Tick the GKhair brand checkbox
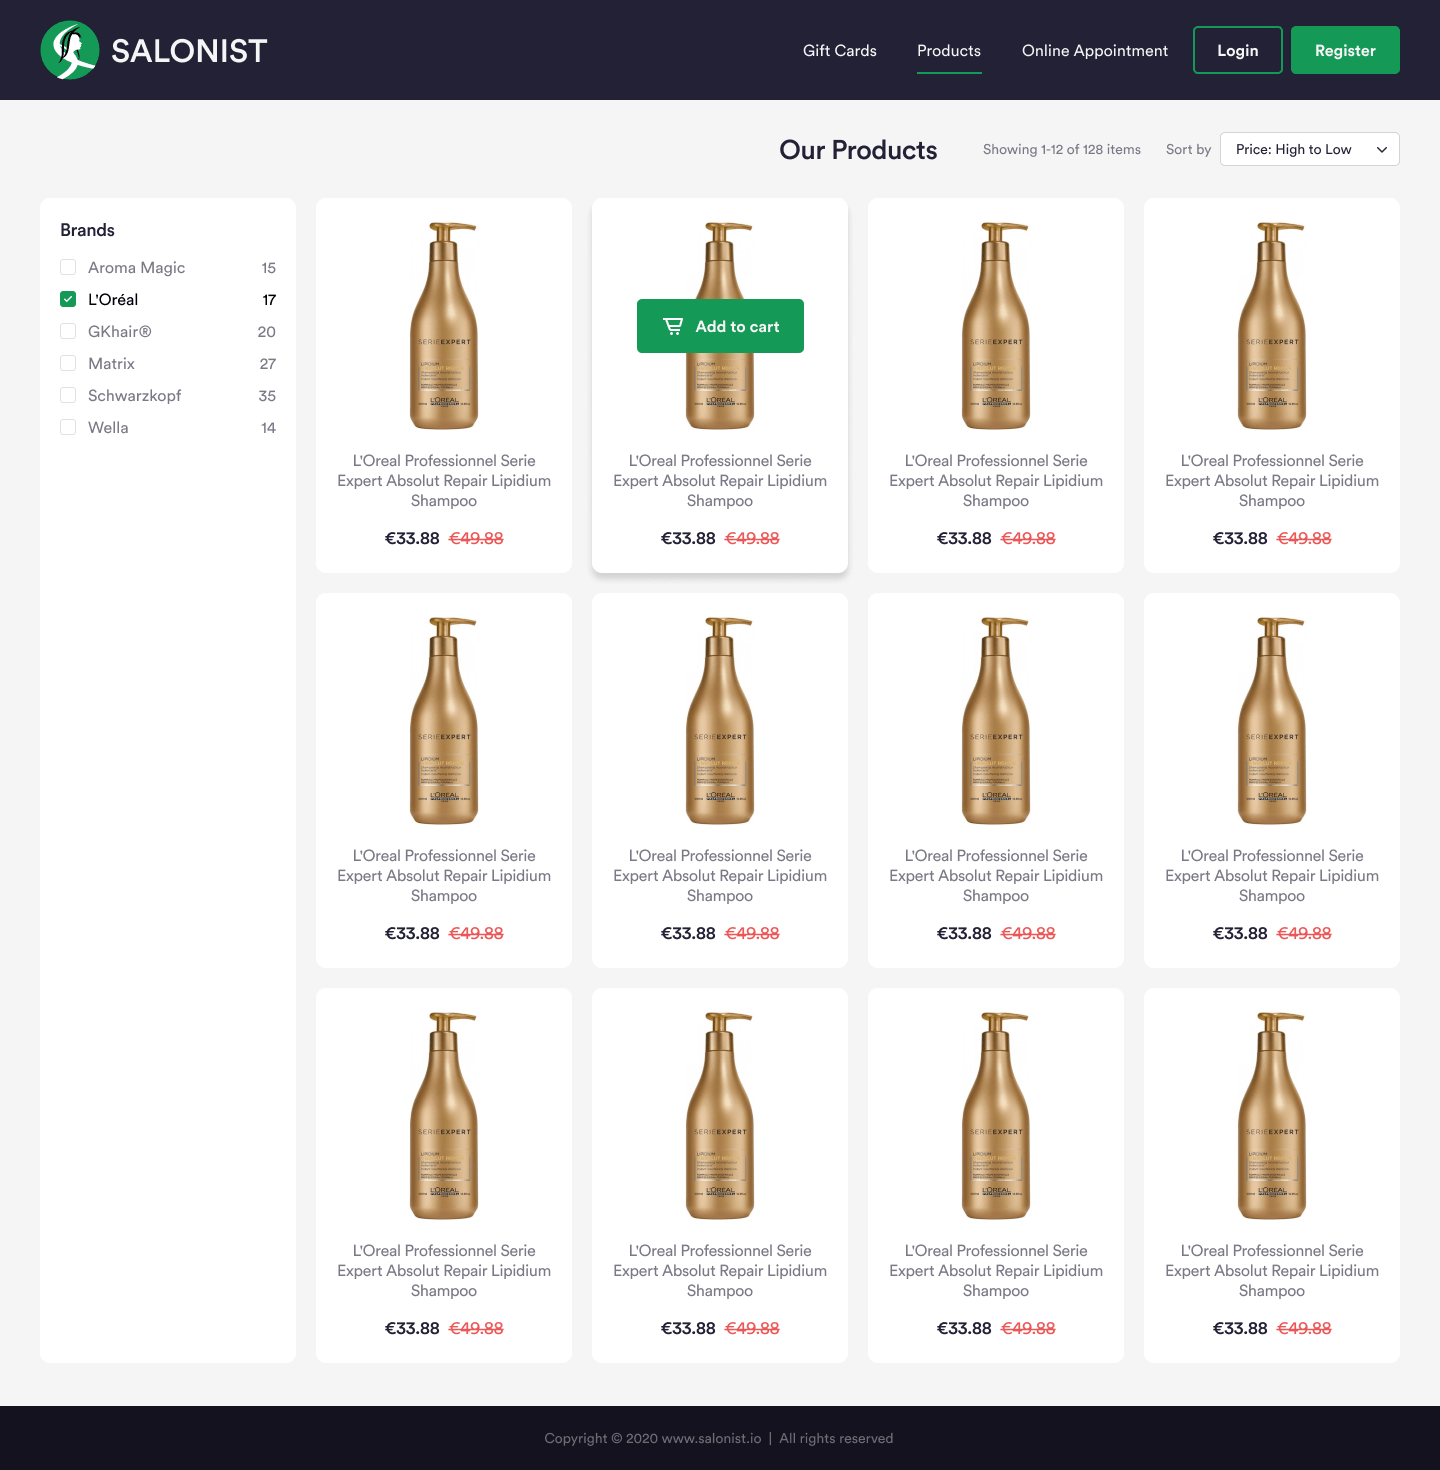The image size is (1440, 1470). (68, 331)
